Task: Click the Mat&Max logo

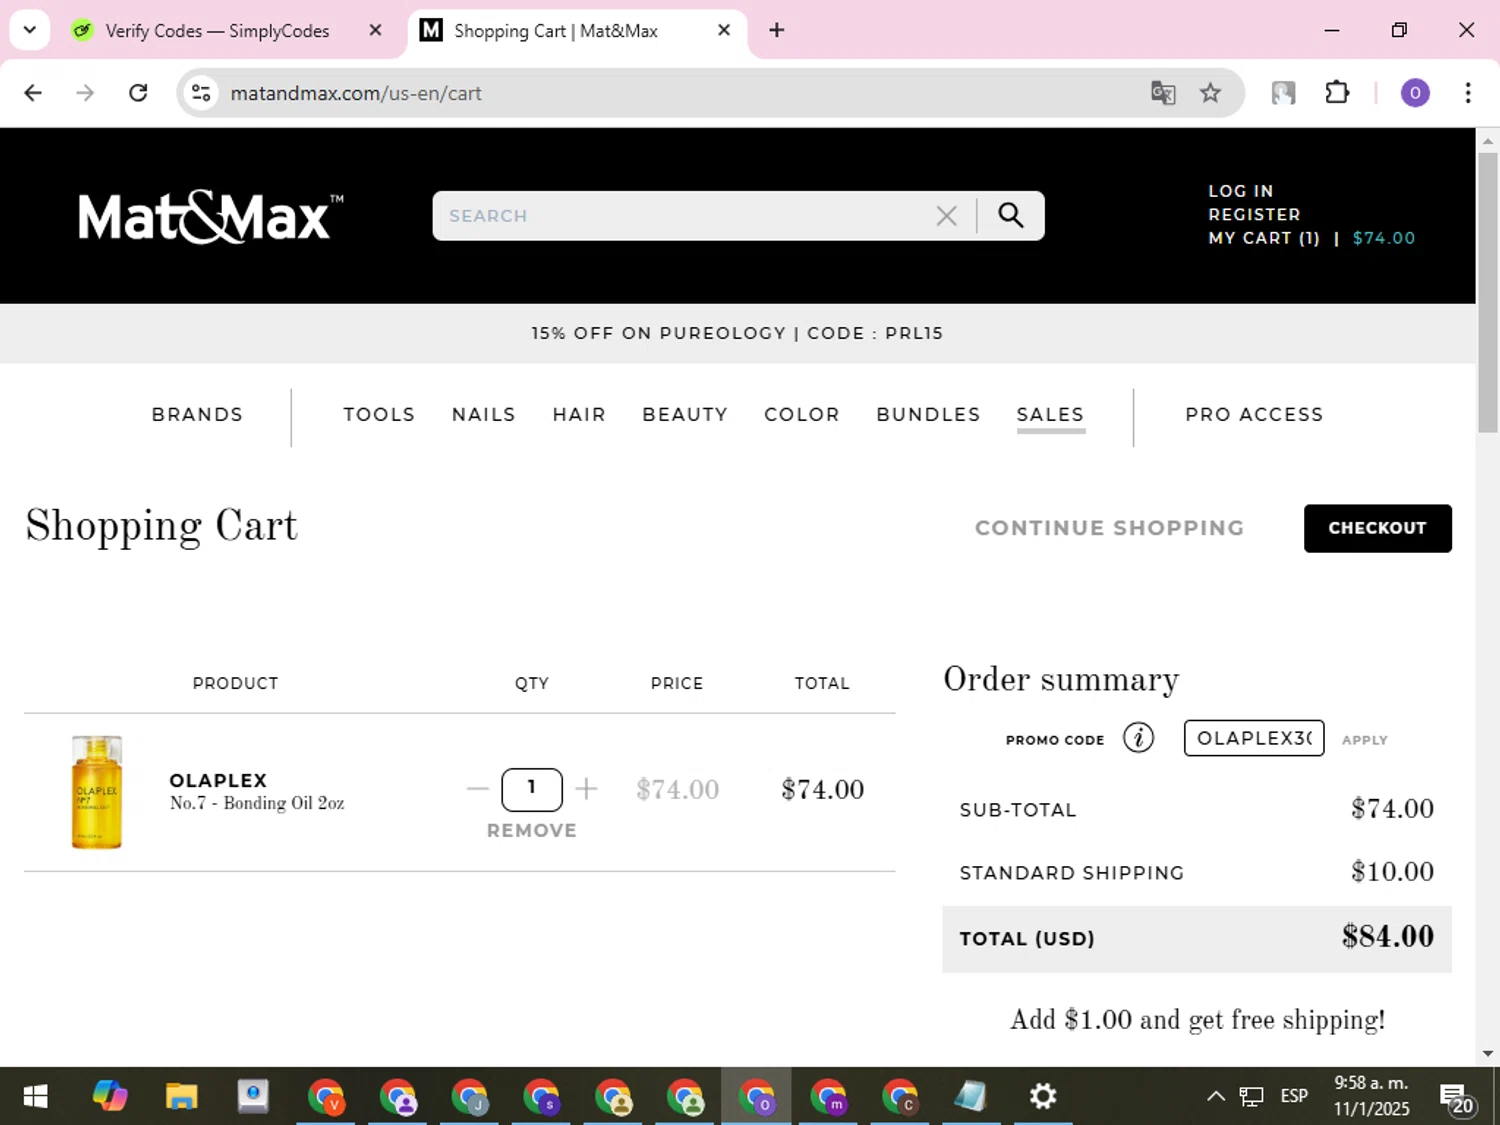Action: (x=210, y=216)
